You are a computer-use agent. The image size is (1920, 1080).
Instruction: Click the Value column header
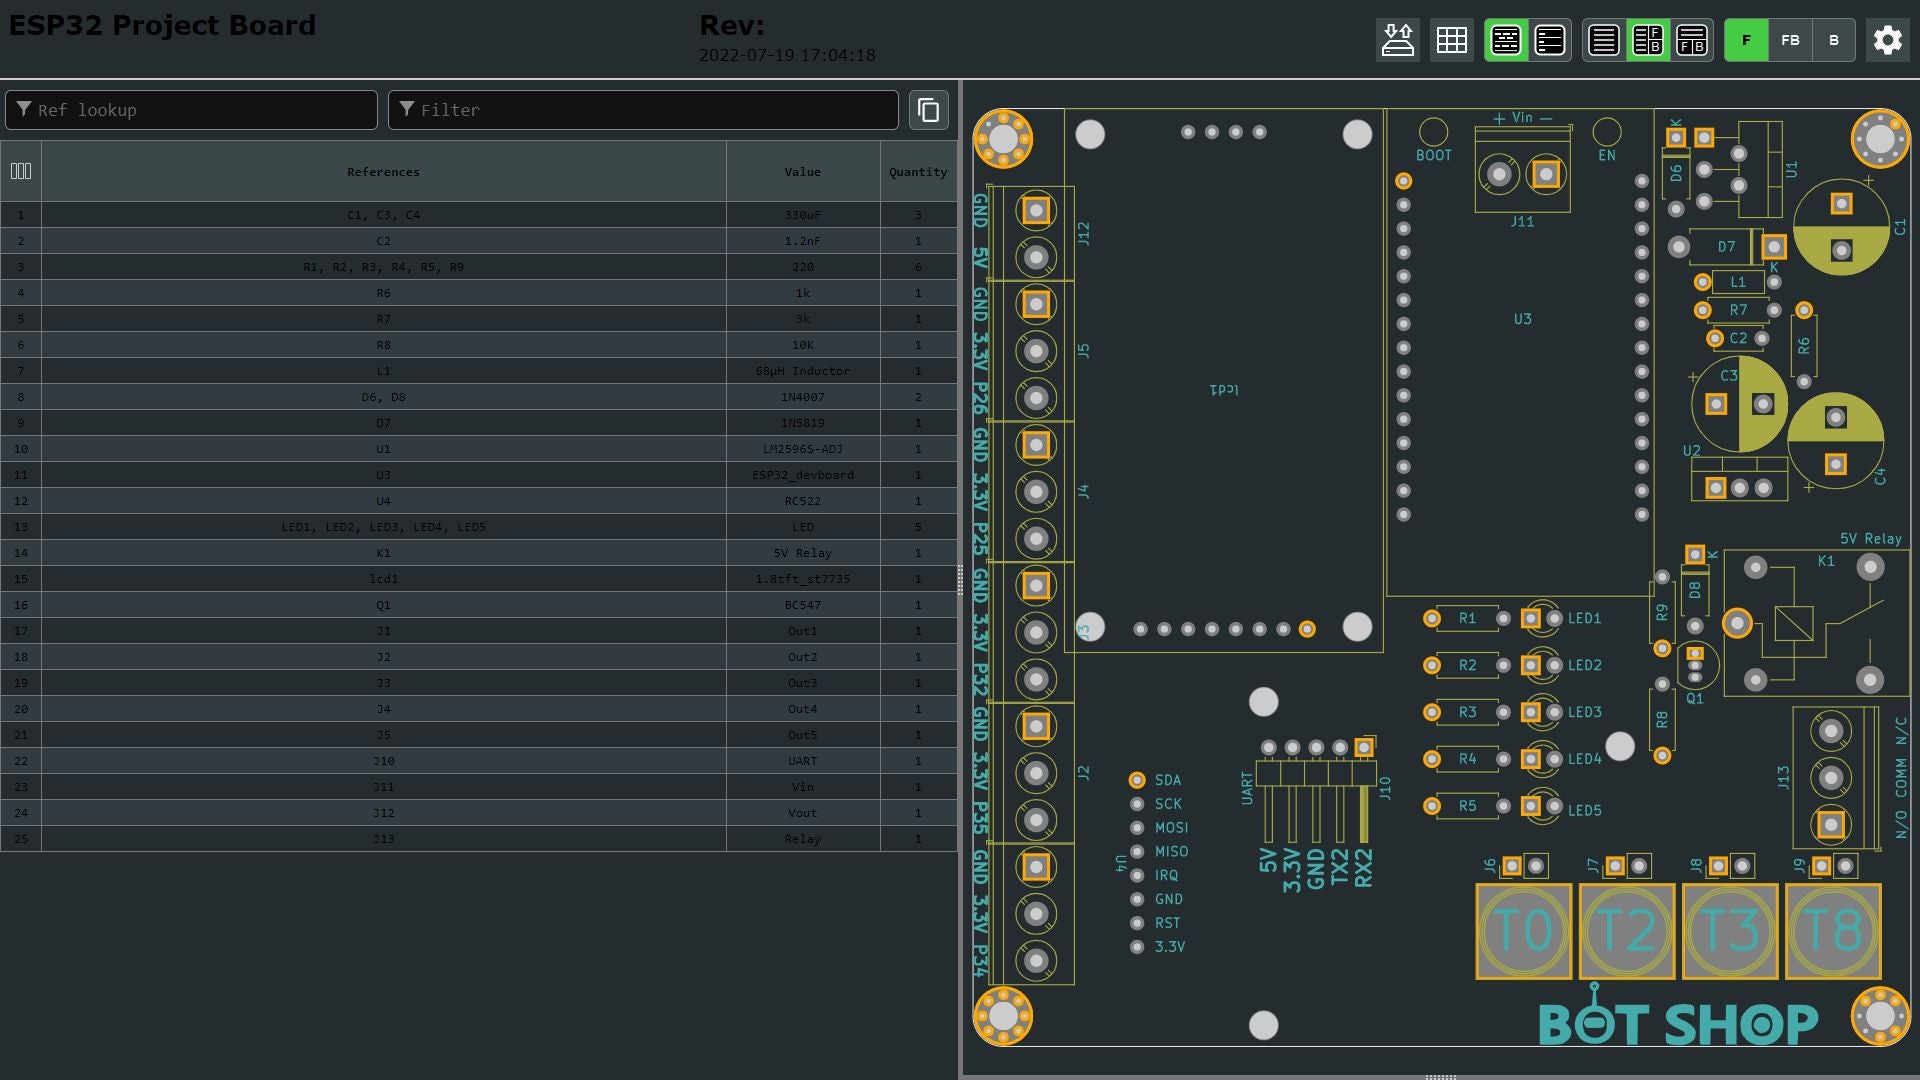coord(802,172)
